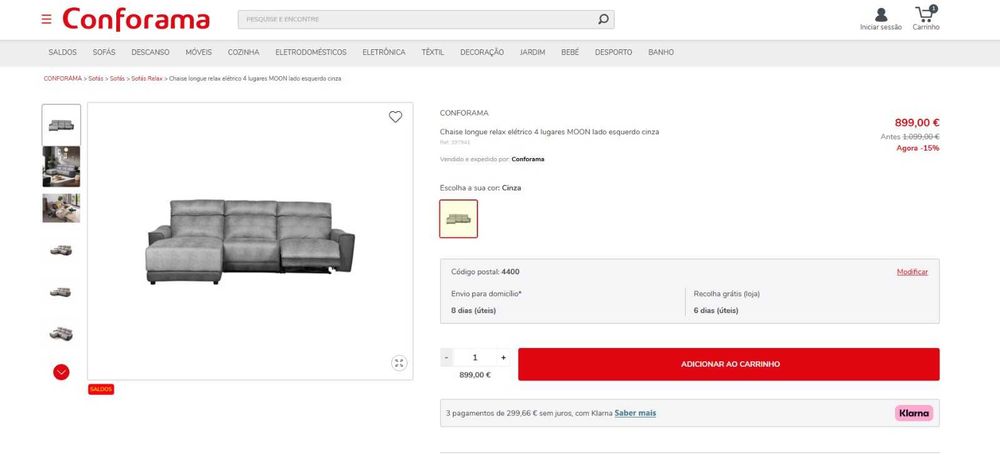
Task: Open the Iniciar sessão account icon
Action: [880, 16]
